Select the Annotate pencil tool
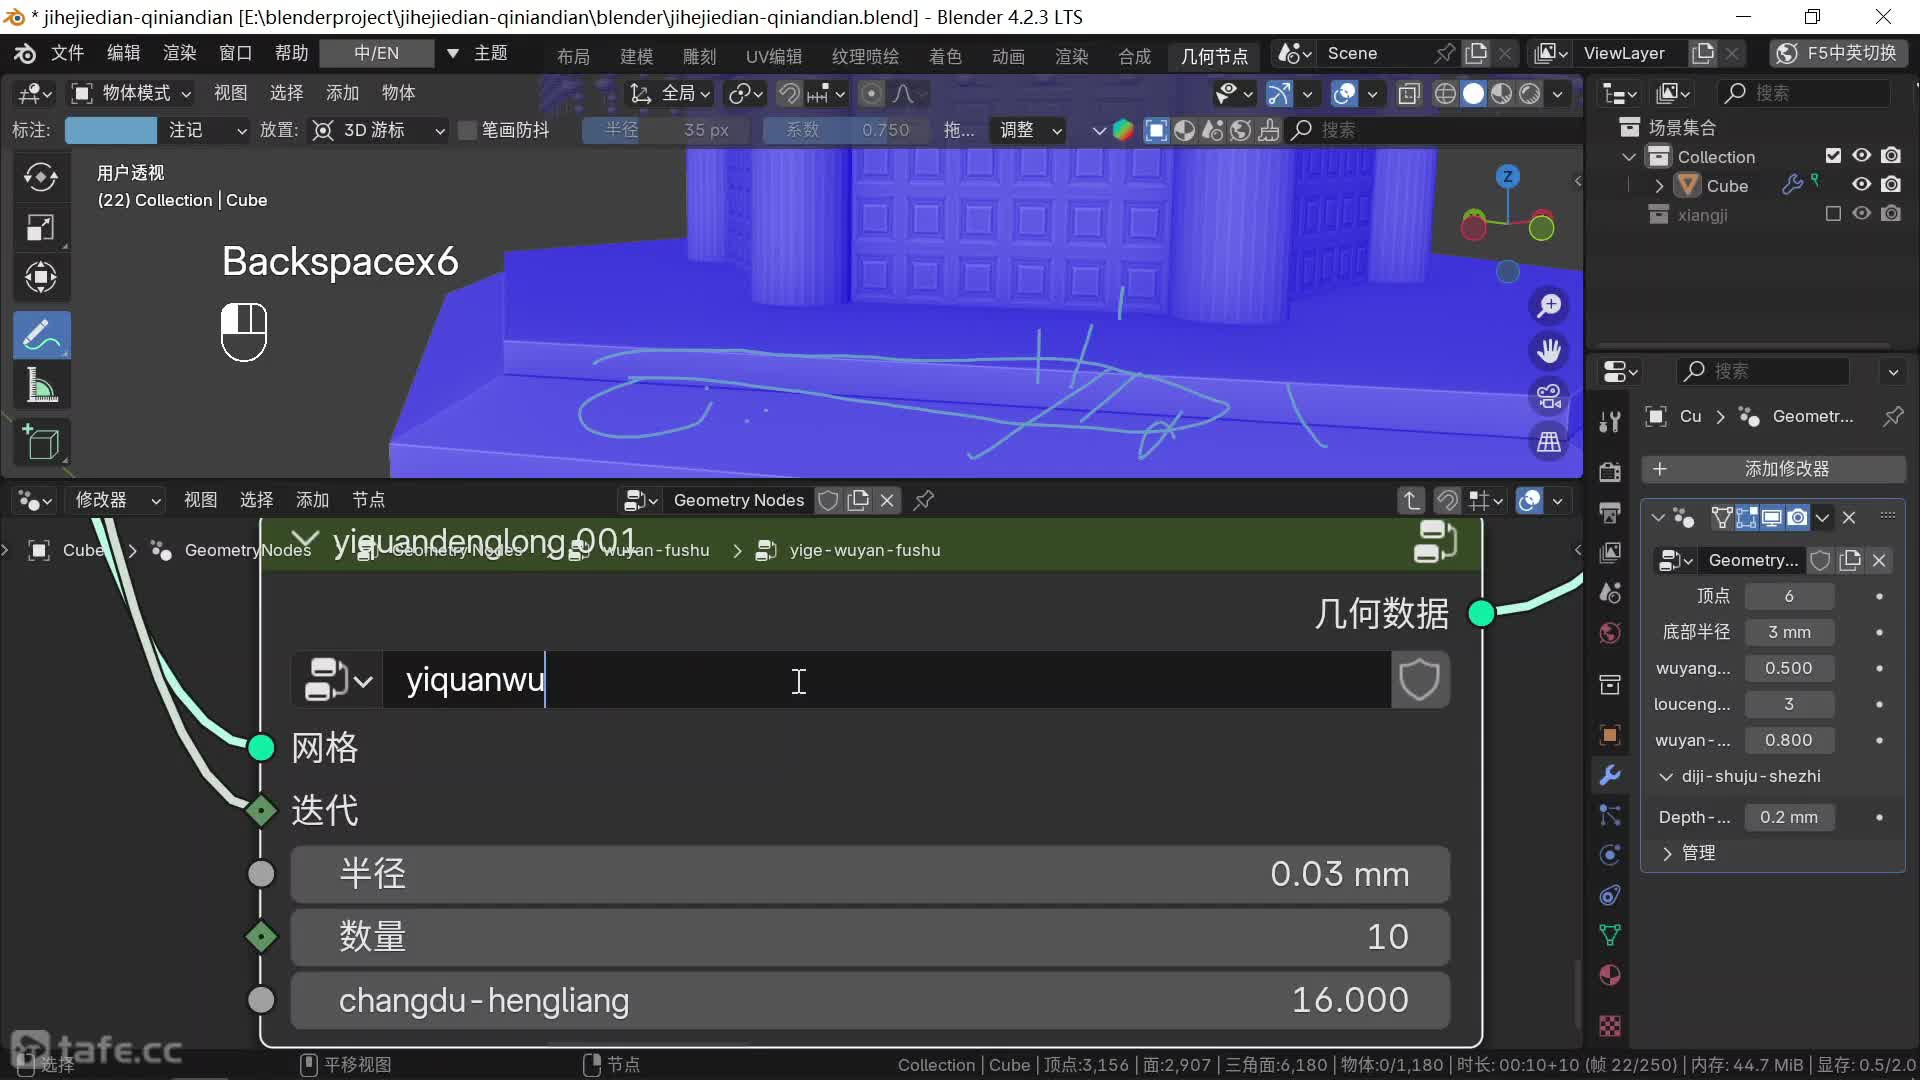 tap(41, 335)
